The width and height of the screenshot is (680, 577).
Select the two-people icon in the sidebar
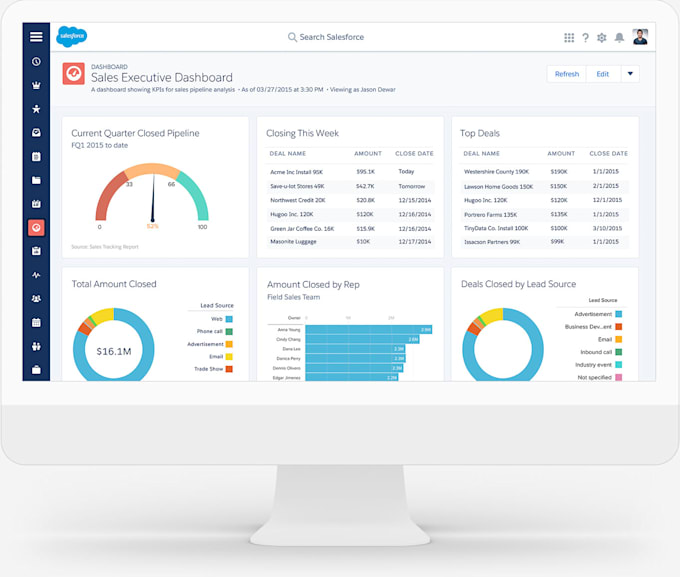point(36,346)
